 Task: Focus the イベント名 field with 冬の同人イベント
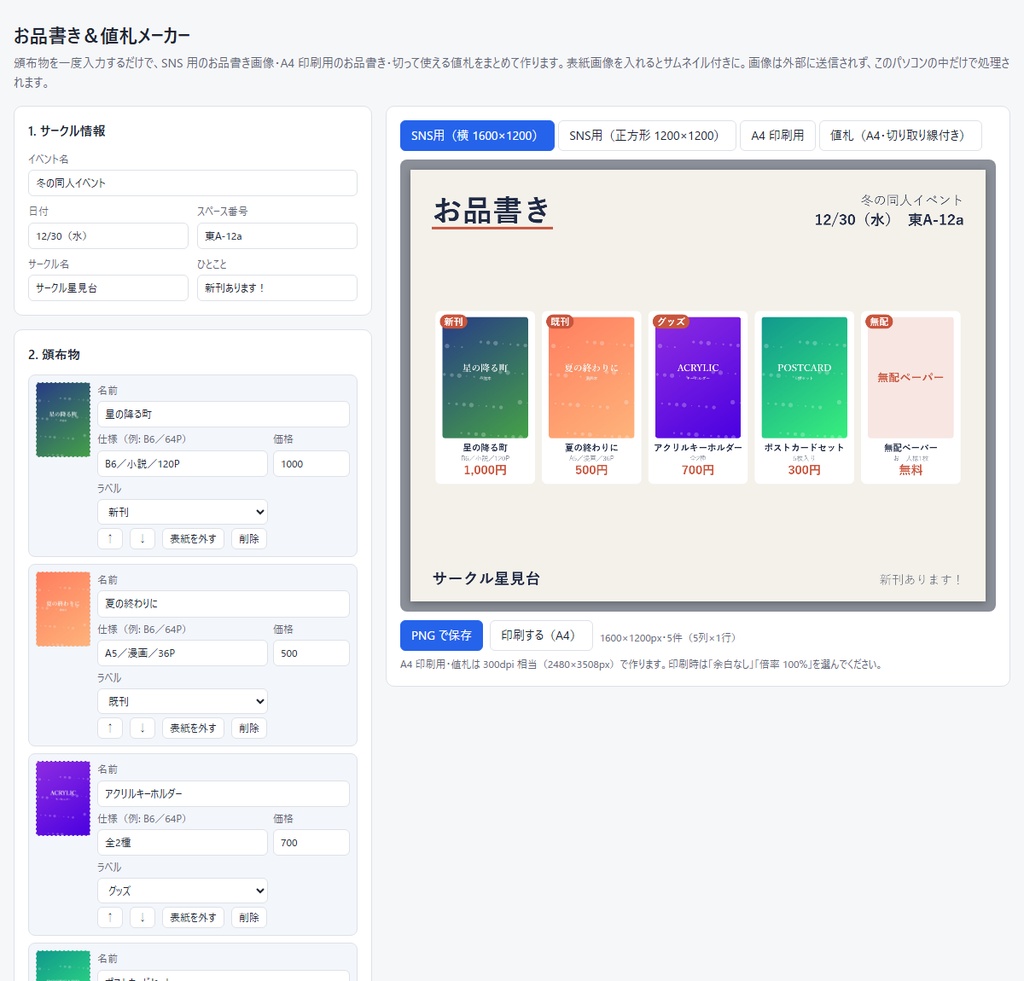pos(193,183)
